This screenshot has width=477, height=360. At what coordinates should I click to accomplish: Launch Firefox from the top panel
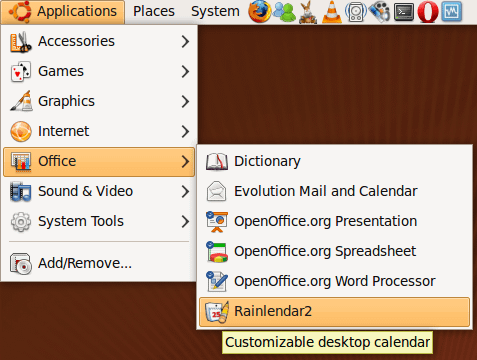[x=259, y=12]
